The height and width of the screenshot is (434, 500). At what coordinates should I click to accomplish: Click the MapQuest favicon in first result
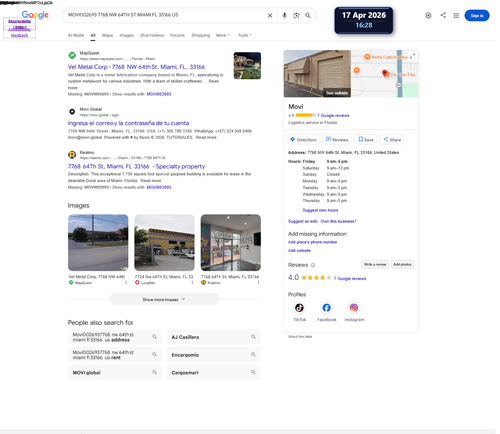pyautogui.click(x=72, y=56)
